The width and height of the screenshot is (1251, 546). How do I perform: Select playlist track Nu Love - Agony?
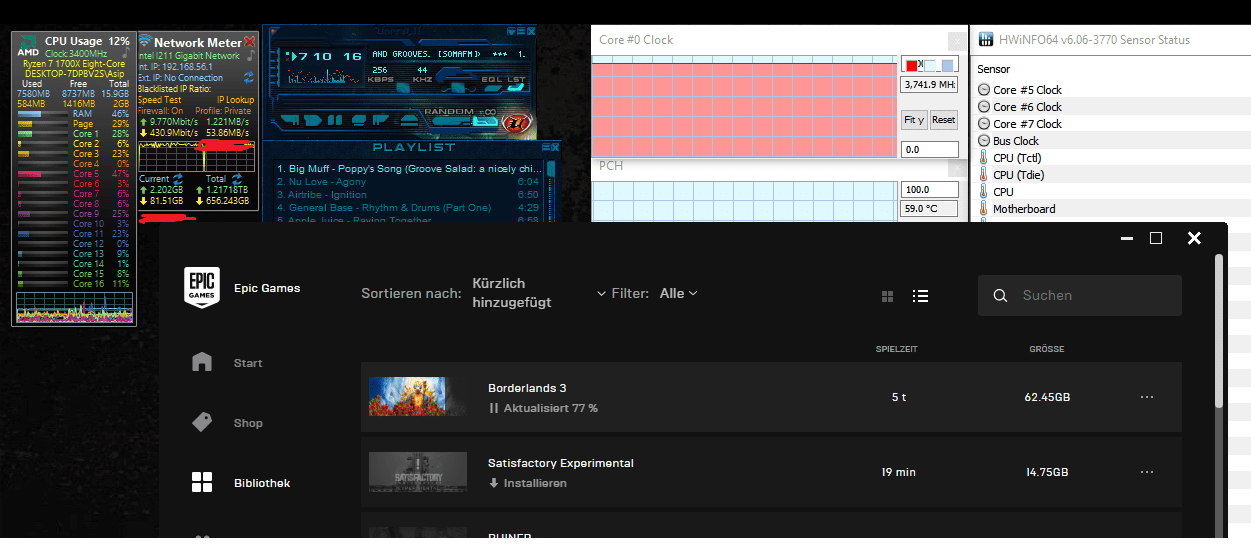pyautogui.click(x=408, y=182)
